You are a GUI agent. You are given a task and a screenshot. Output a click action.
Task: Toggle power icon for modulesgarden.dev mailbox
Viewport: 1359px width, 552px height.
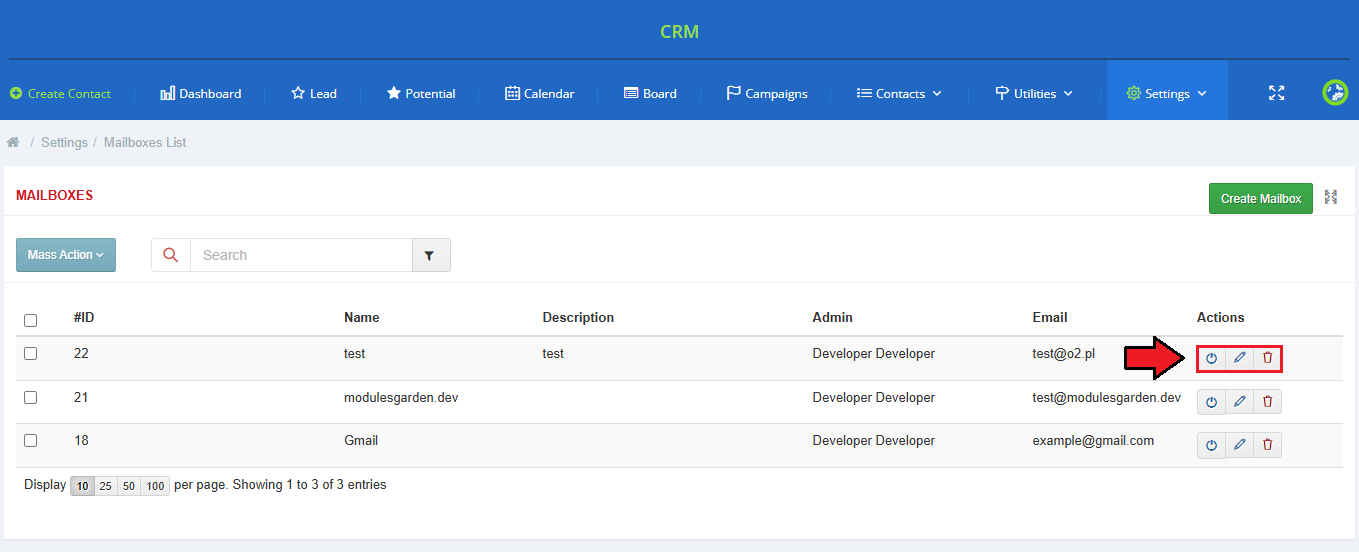click(x=1211, y=402)
